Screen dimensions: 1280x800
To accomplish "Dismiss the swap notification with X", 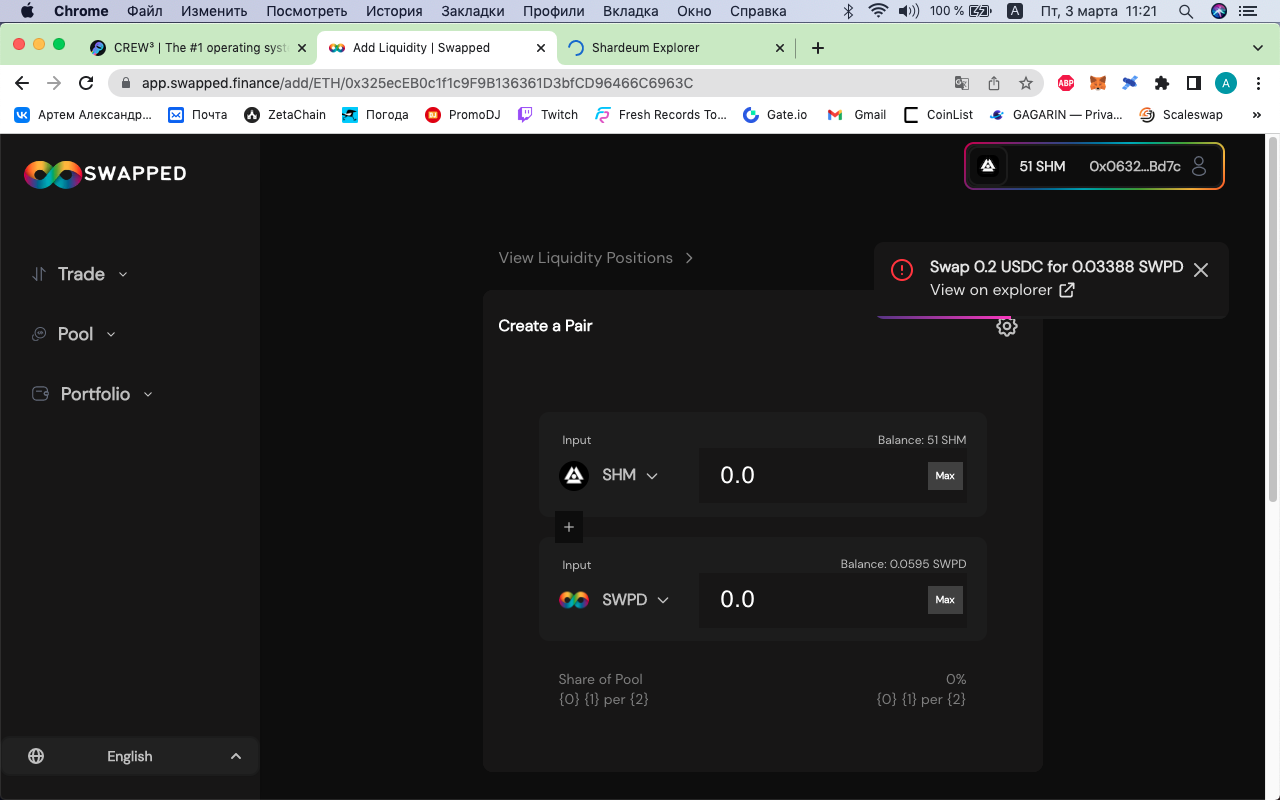I will pos(1201,270).
